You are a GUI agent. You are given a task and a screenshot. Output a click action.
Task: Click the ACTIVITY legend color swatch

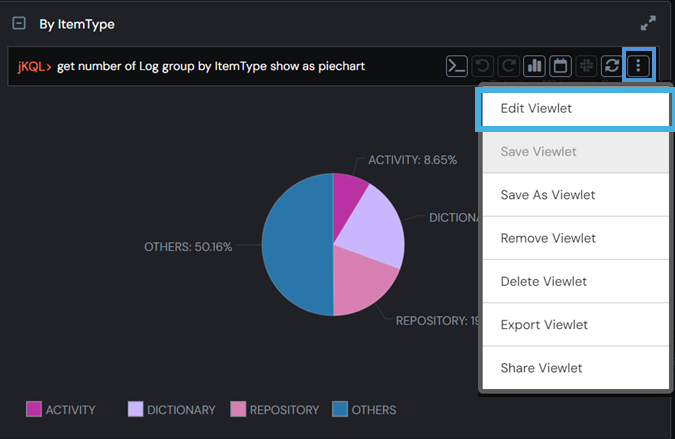click(x=34, y=409)
